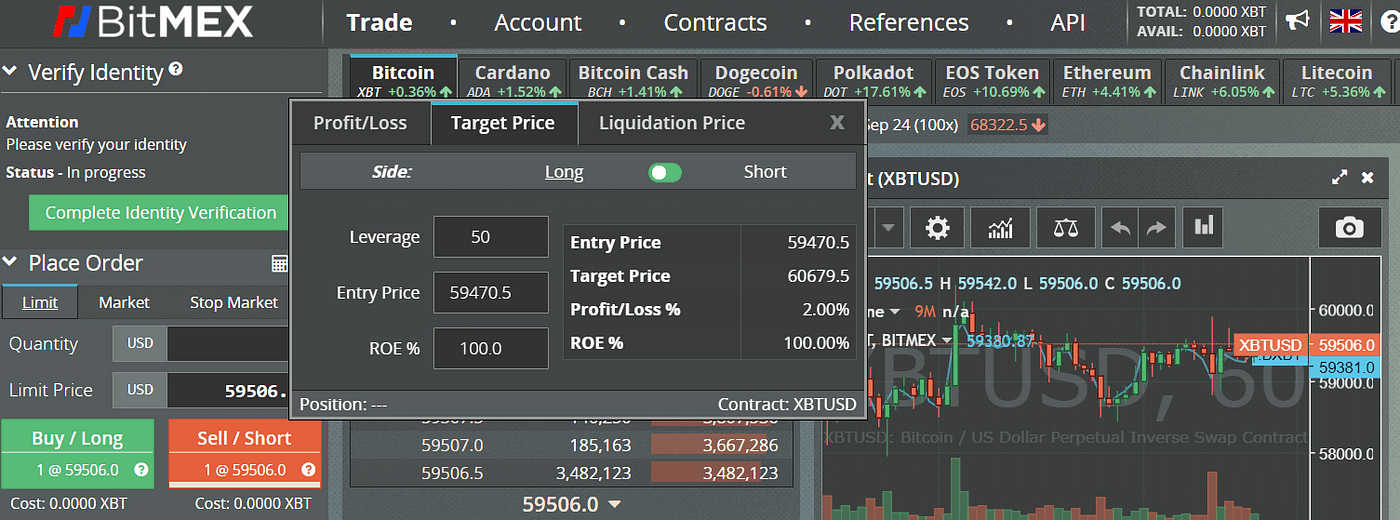The width and height of the screenshot is (1400, 520).
Task: Toggle the Long/Short side switch
Action: click(x=665, y=172)
